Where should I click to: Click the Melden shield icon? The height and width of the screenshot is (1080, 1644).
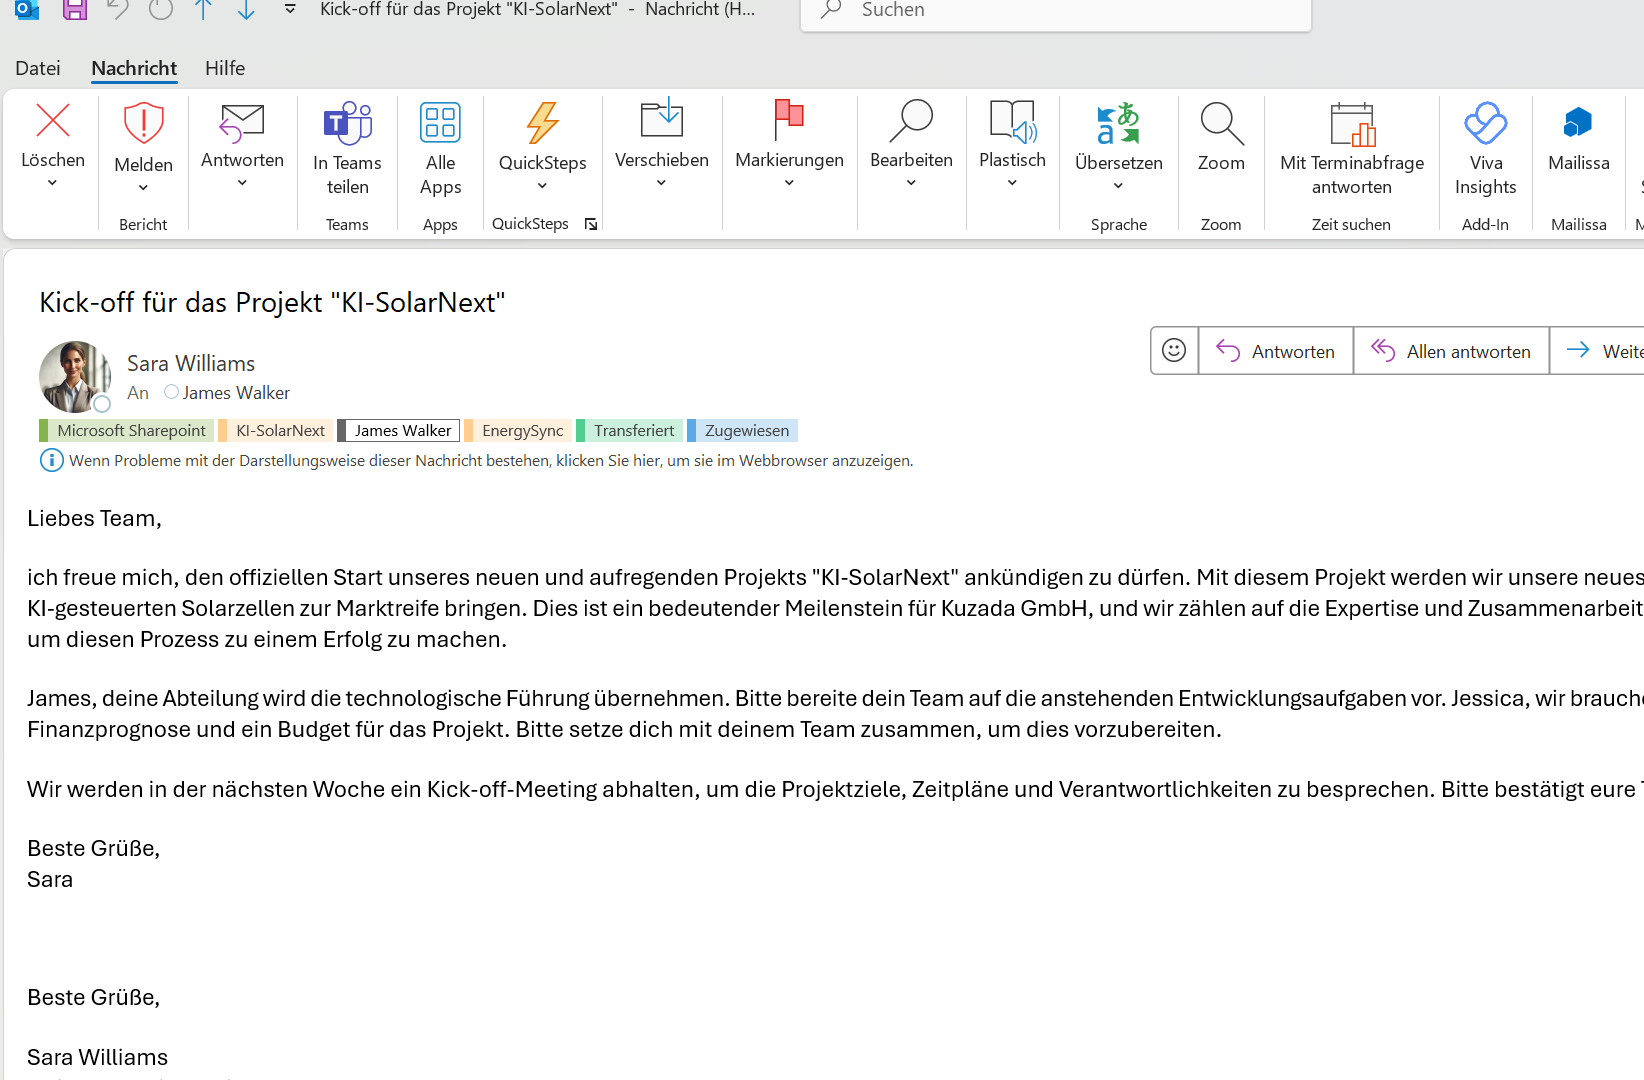point(143,123)
